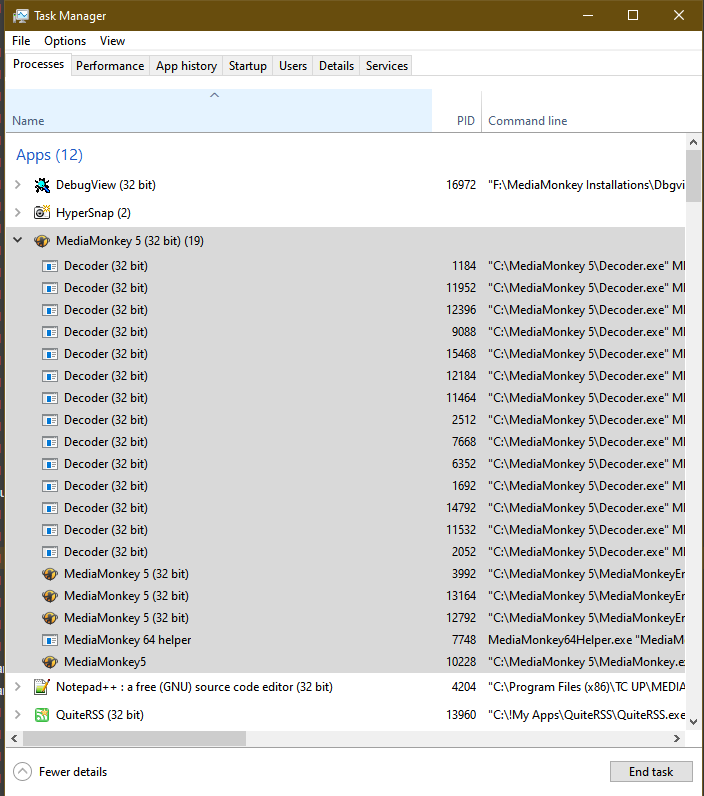Click the MediaMonkey 64 helper icon
This screenshot has width=704, height=796.
[x=50, y=640]
